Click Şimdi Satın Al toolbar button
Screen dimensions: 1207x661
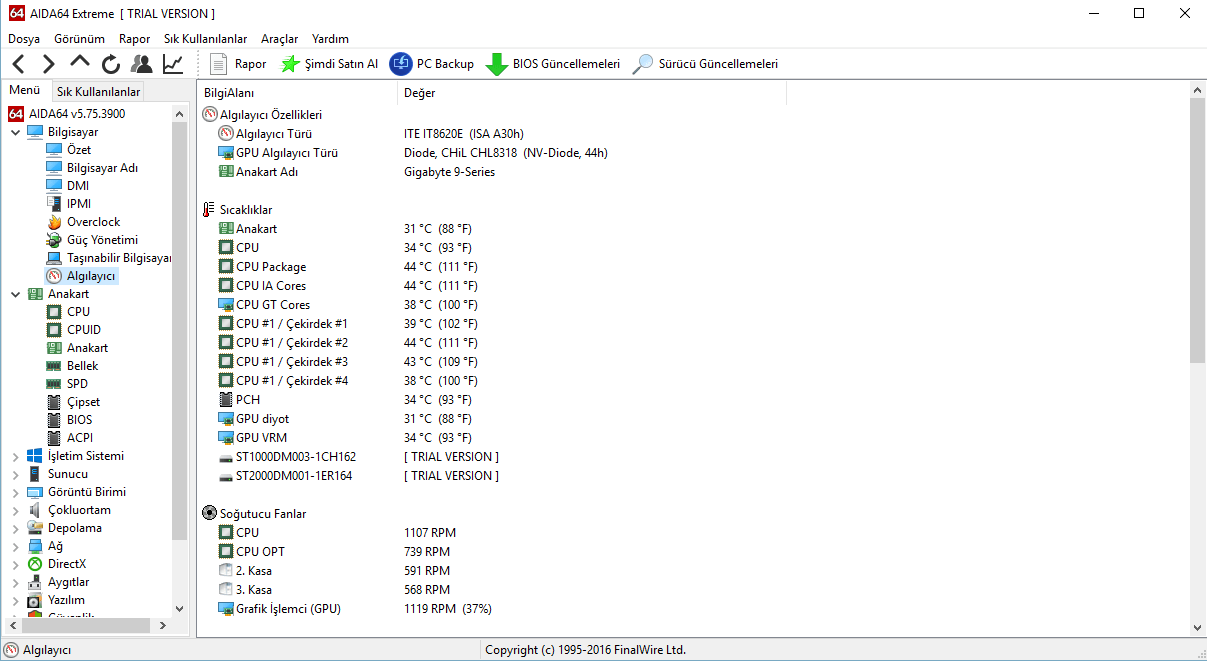coord(329,64)
